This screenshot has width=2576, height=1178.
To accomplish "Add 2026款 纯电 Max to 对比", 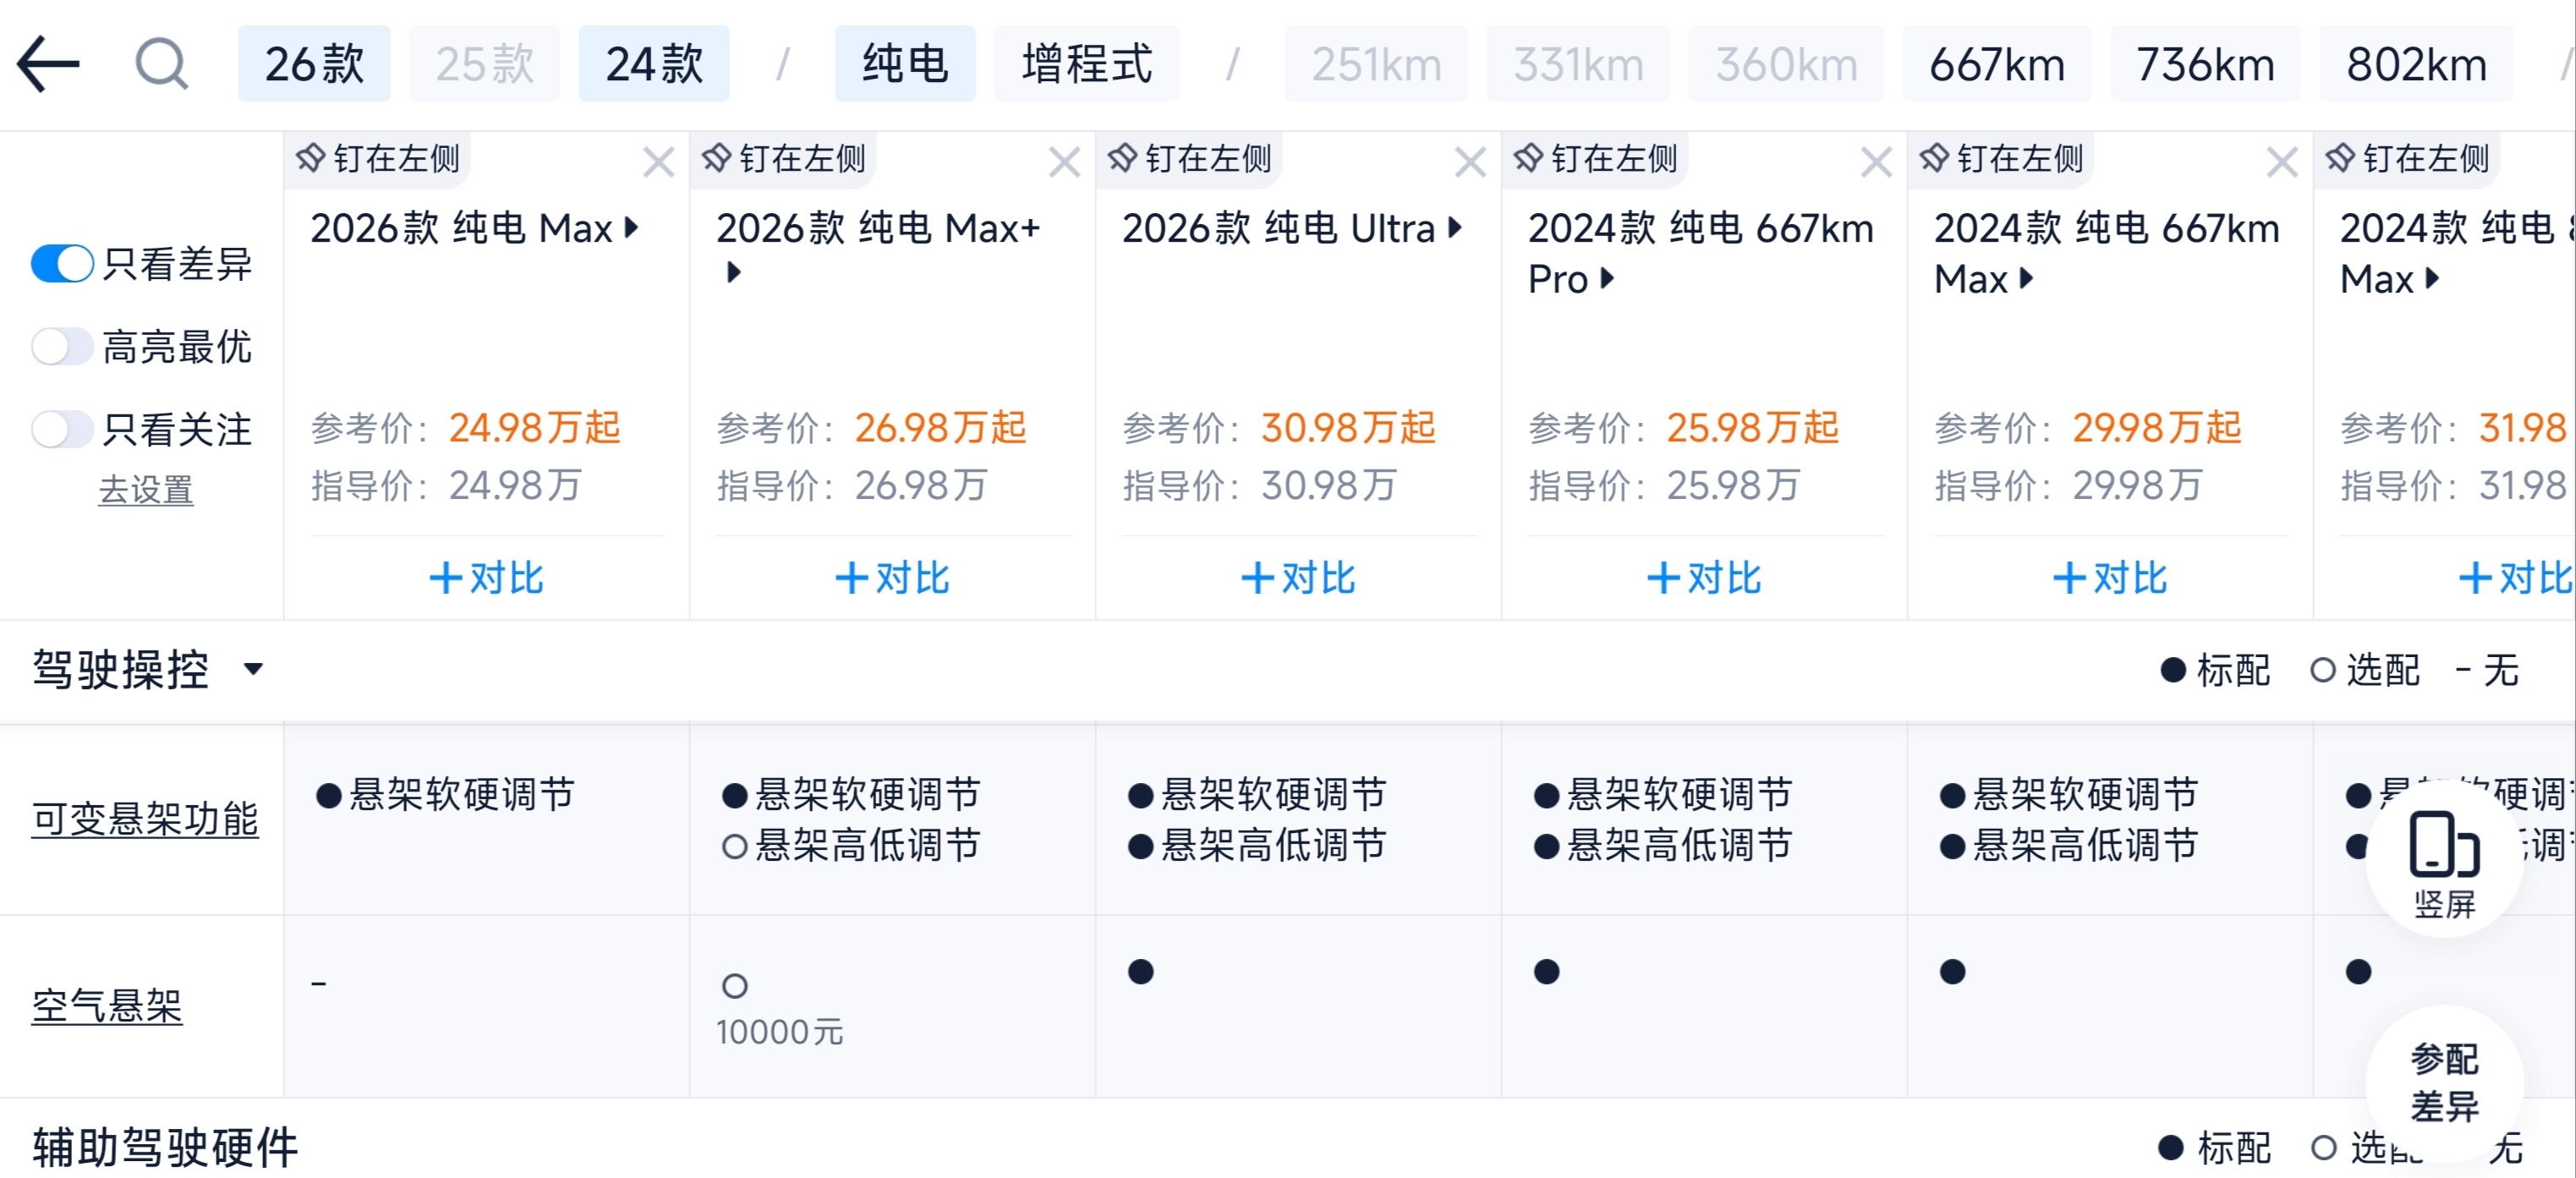I will pyautogui.click(x=486, y=578).
